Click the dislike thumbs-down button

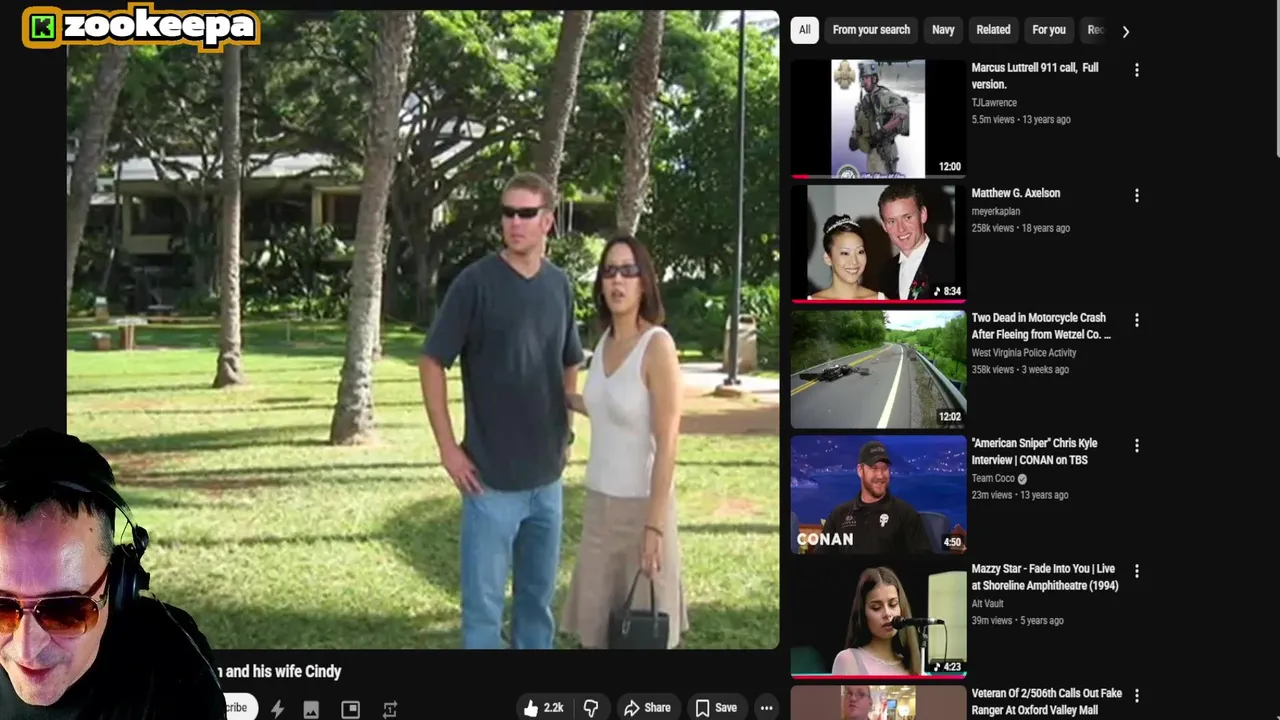(591, 707)
